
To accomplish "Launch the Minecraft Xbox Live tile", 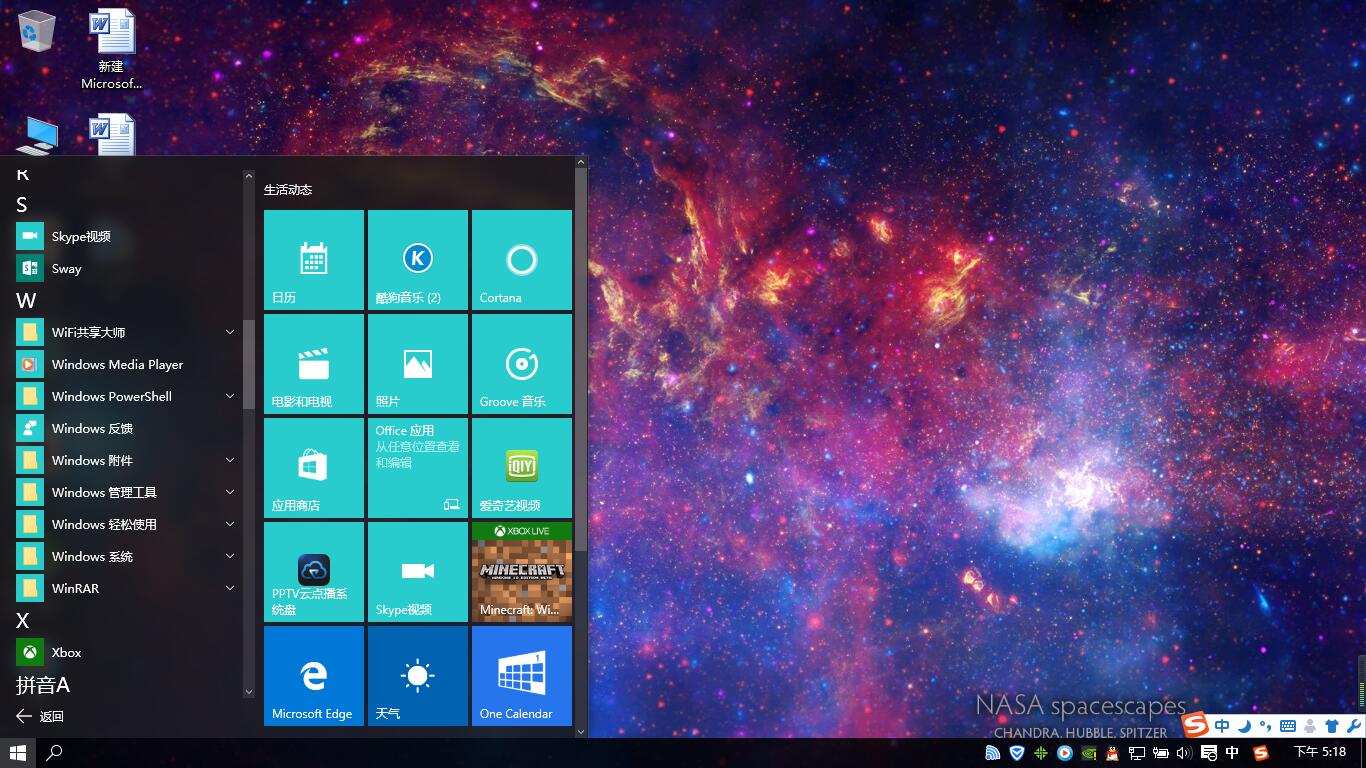I will click(522, 572).
